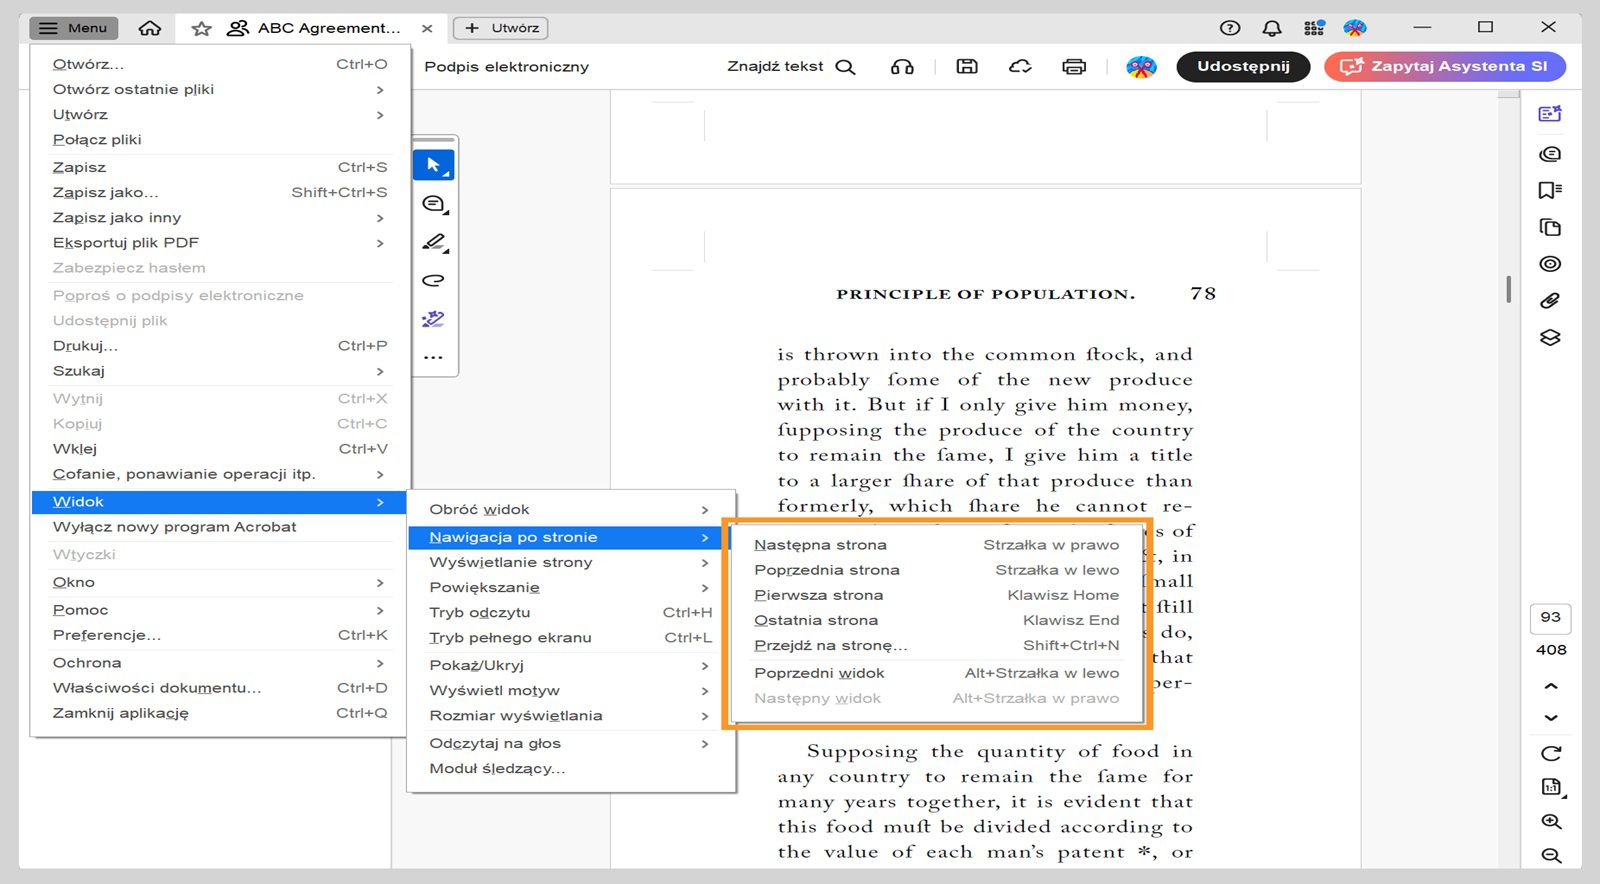This screenshot has height=884, width=1600.
Task: Close the ABC Agreement tab
Action: 427,28
